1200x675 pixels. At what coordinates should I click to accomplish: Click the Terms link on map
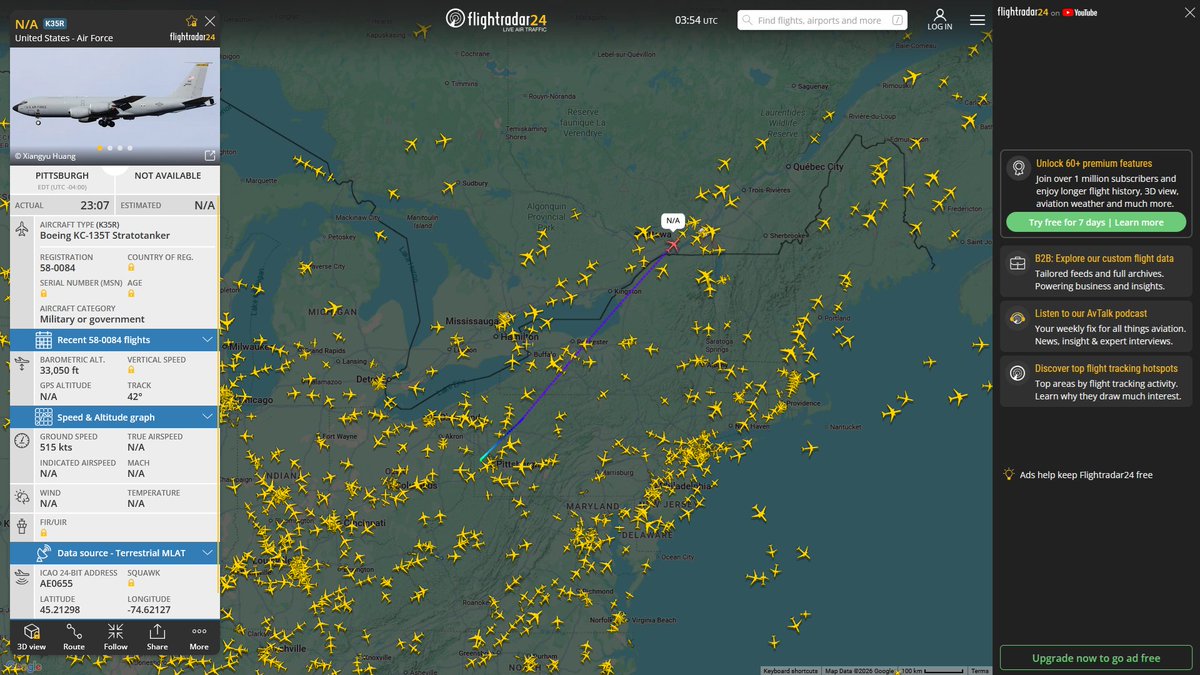click(980, 671)
